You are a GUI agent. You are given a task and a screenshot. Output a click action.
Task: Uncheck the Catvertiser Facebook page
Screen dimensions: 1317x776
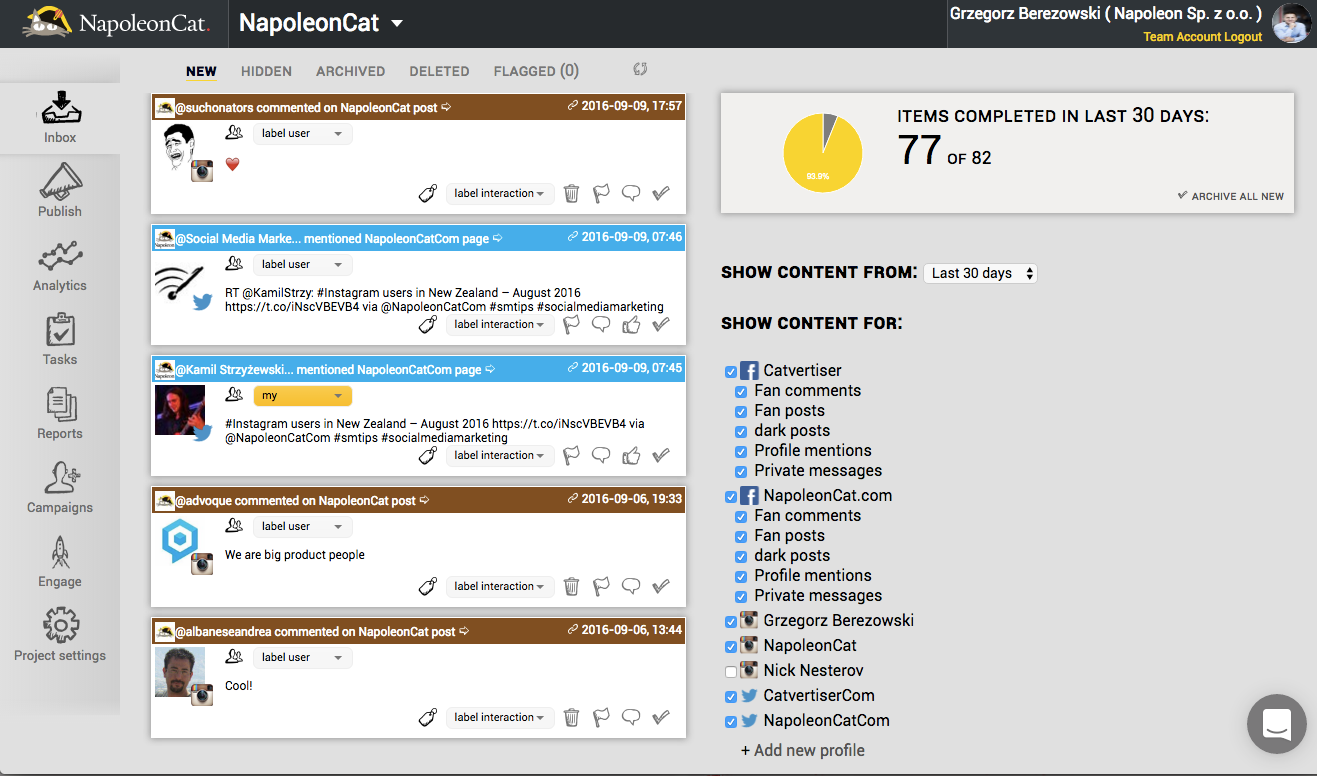click(x=731, y=372)
